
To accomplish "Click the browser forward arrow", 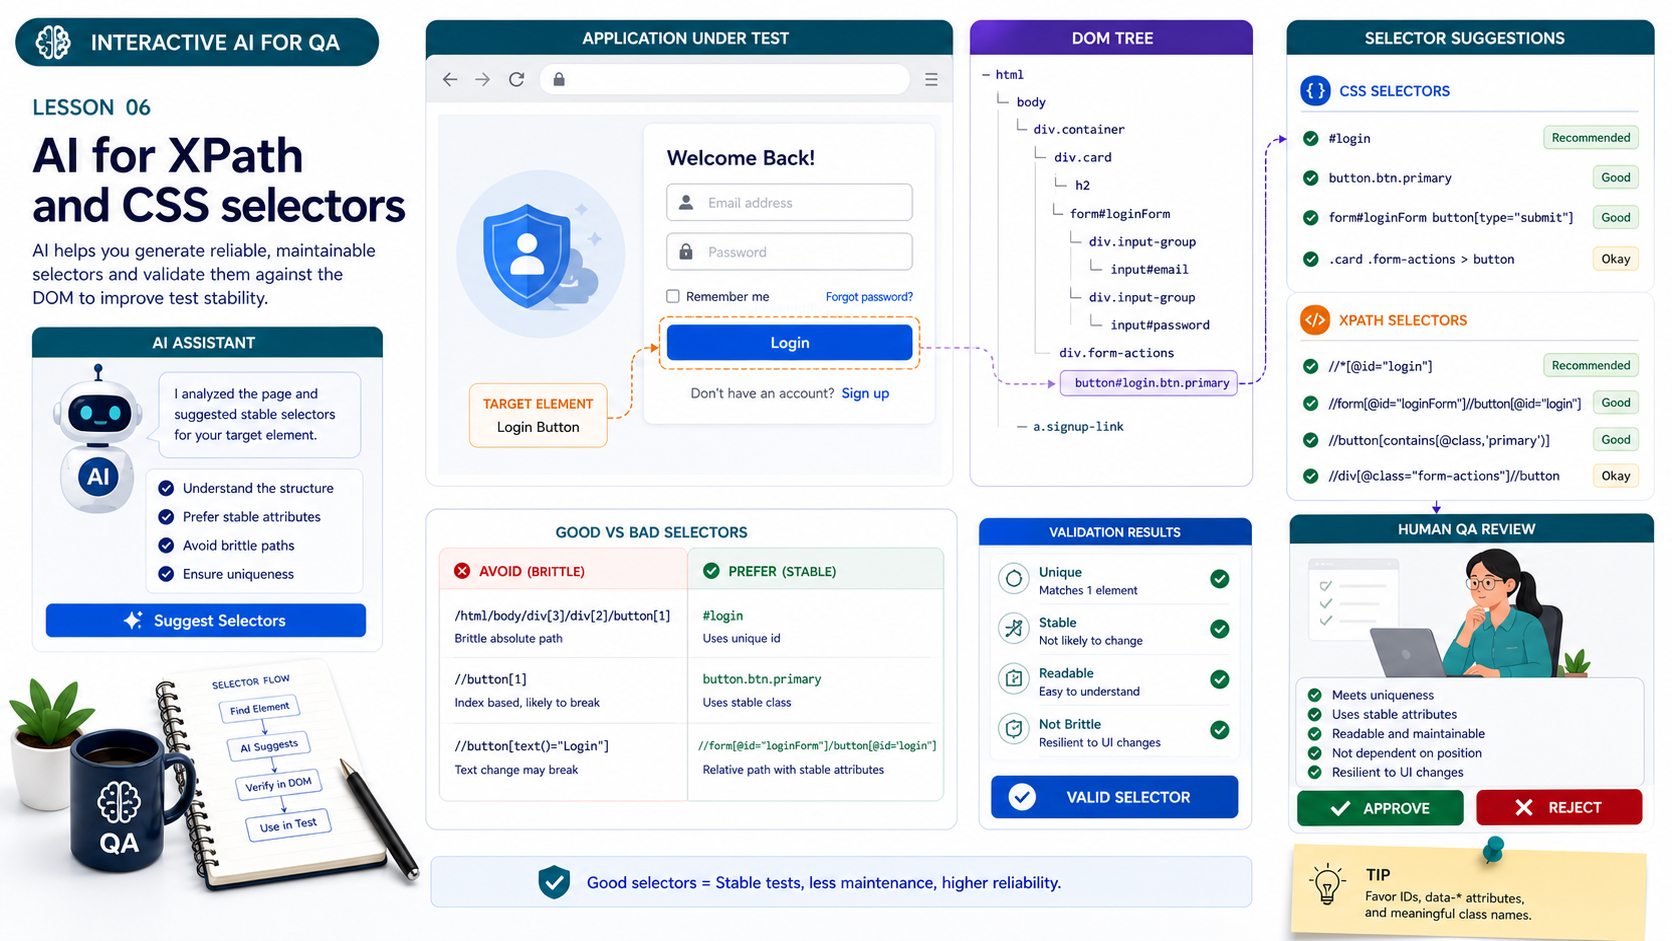I will coord(483,79).
